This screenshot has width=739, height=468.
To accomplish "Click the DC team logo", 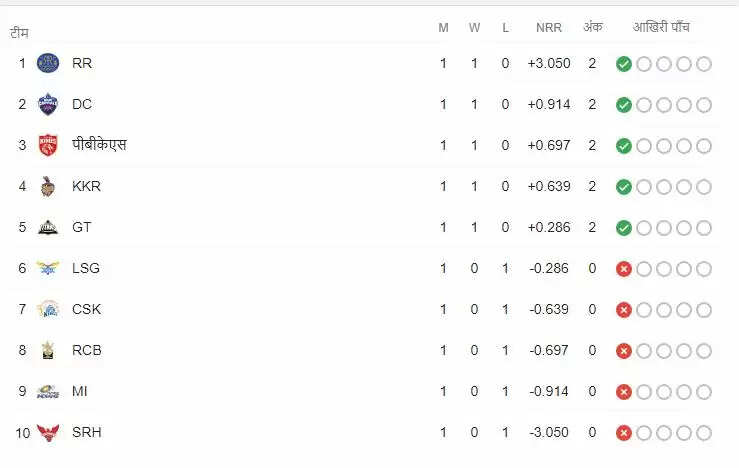I will 48,104.
